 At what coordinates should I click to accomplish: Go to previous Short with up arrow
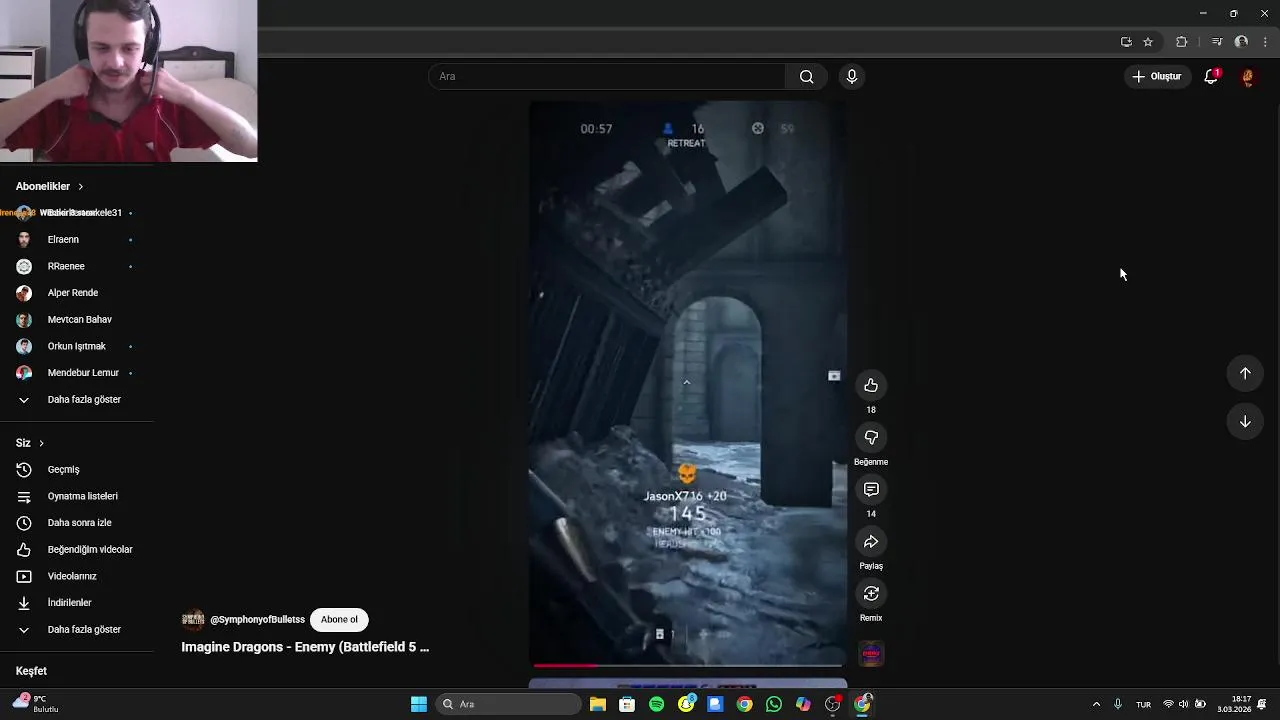[1245, 373]
